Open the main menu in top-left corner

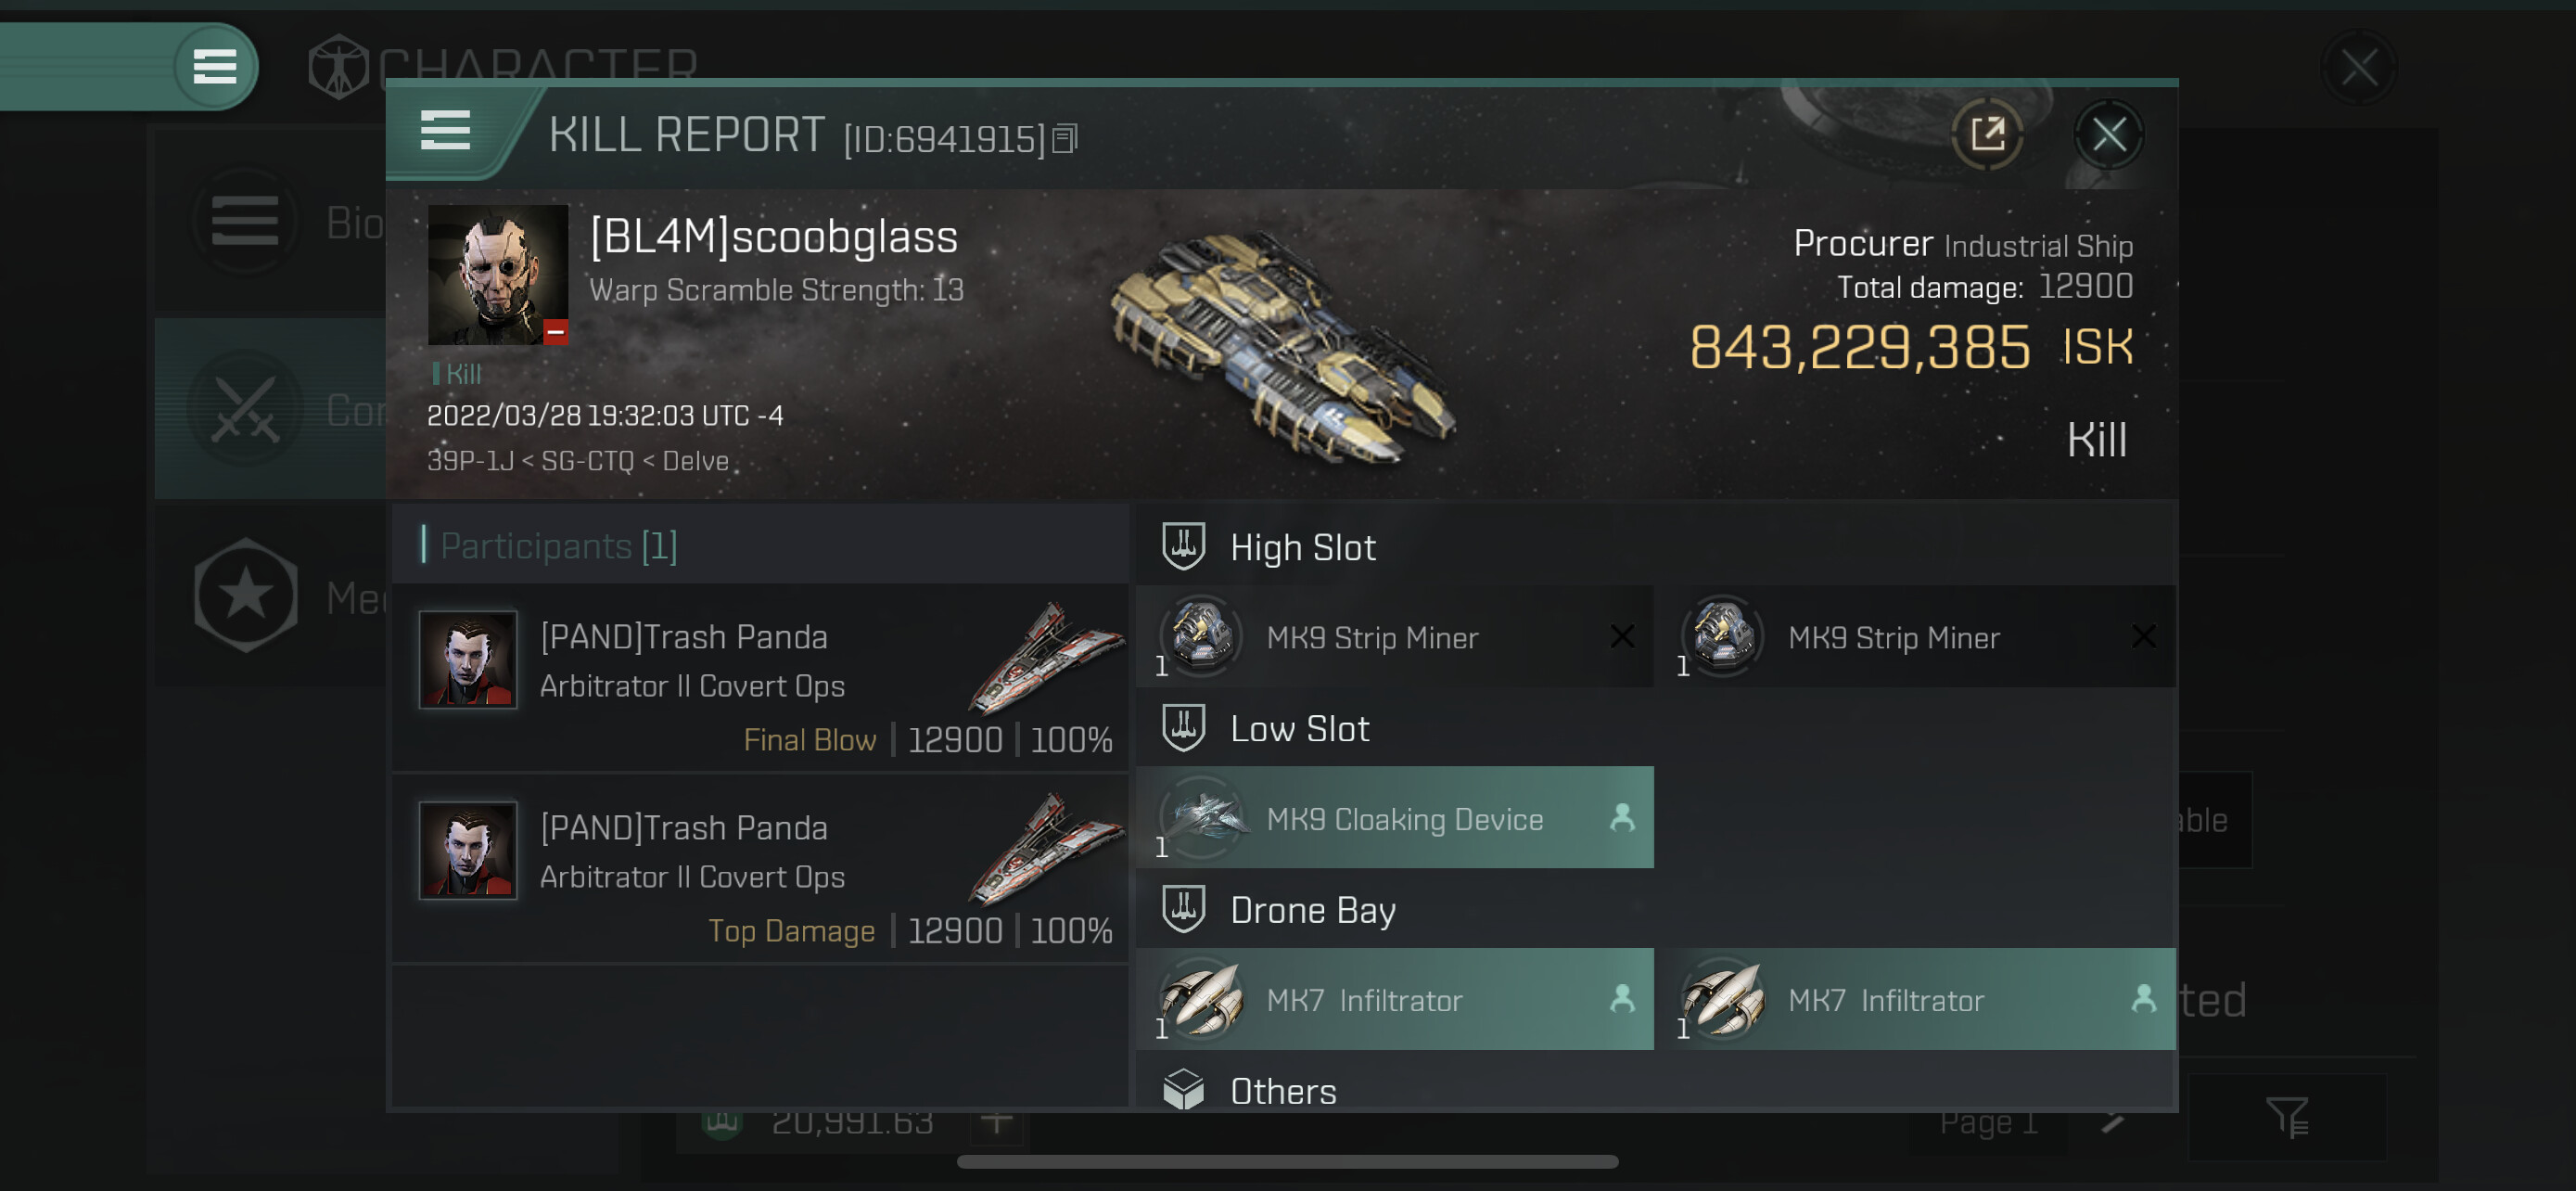[x=214, y=67]
